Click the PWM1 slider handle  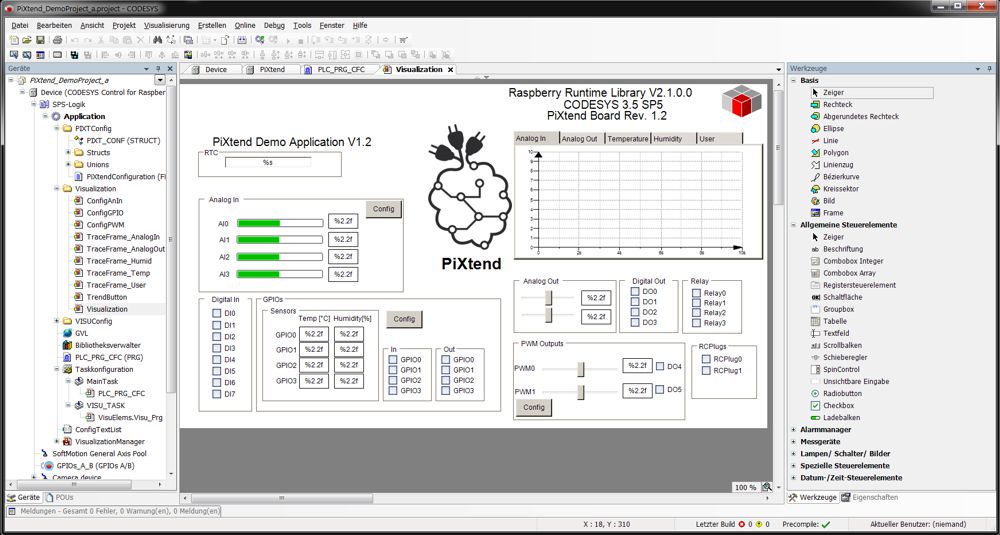point(581,392)
